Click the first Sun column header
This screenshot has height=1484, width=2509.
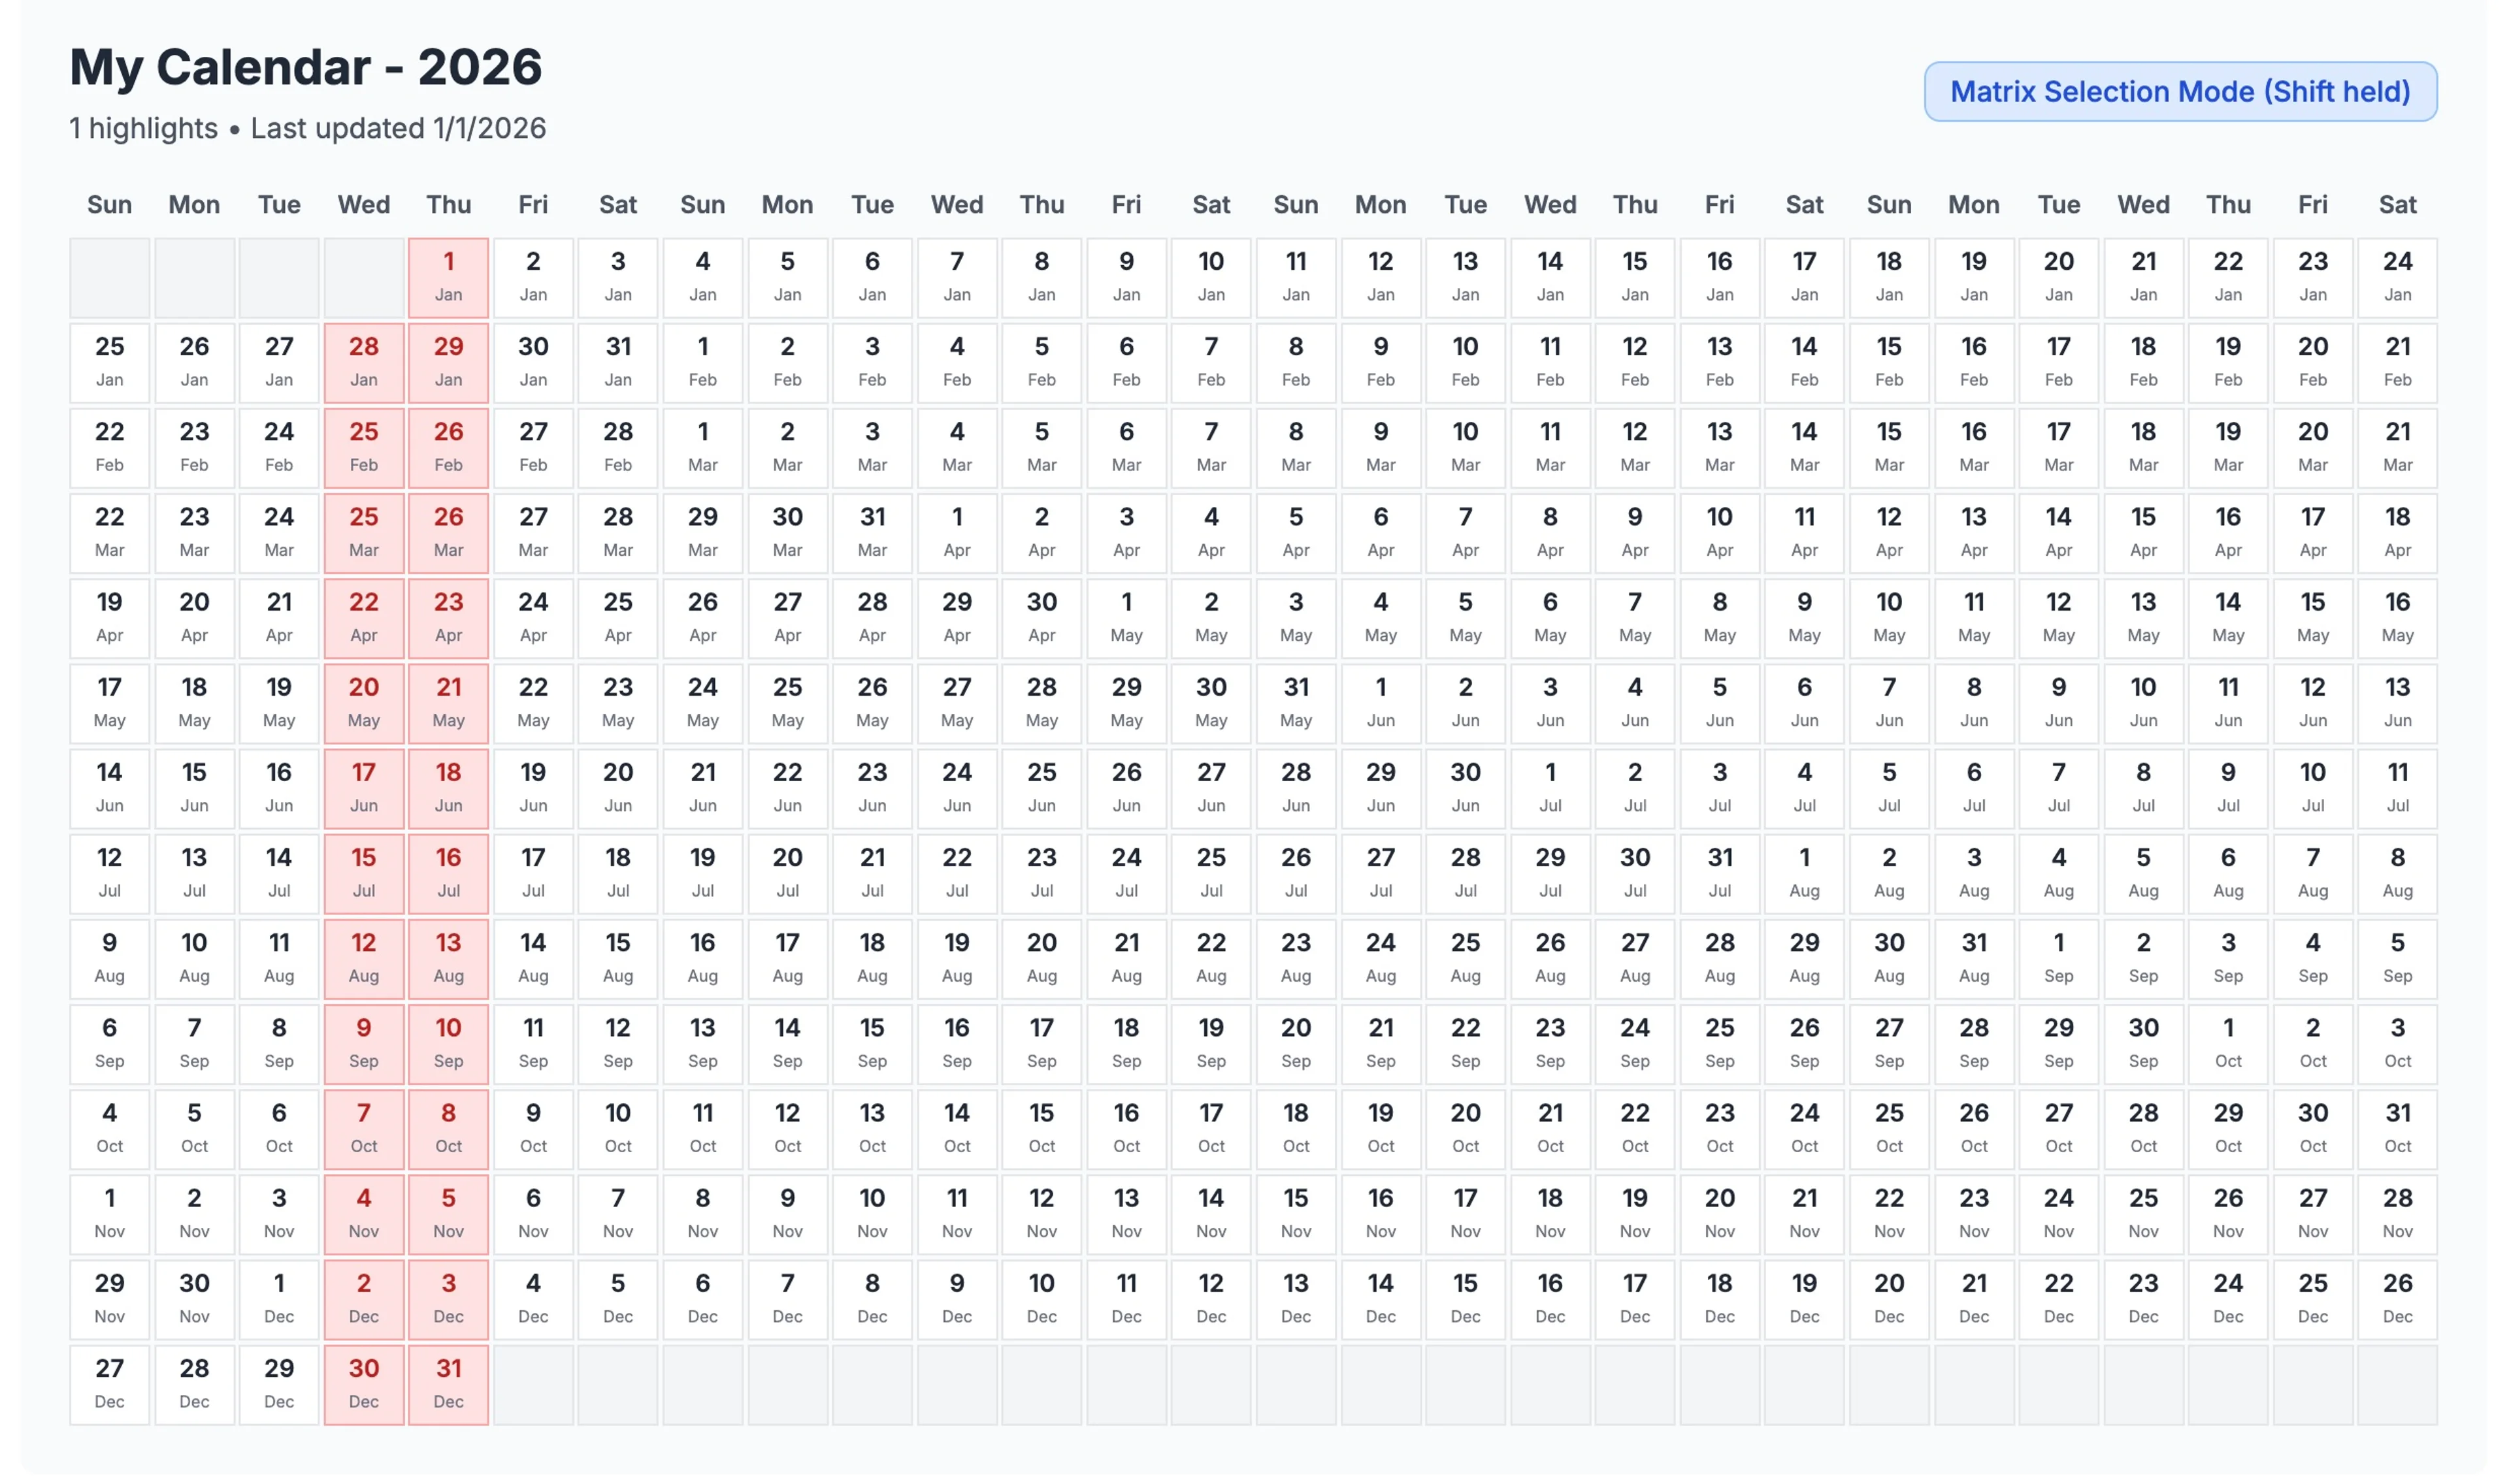pyautogui.click(x=109, y=204)
